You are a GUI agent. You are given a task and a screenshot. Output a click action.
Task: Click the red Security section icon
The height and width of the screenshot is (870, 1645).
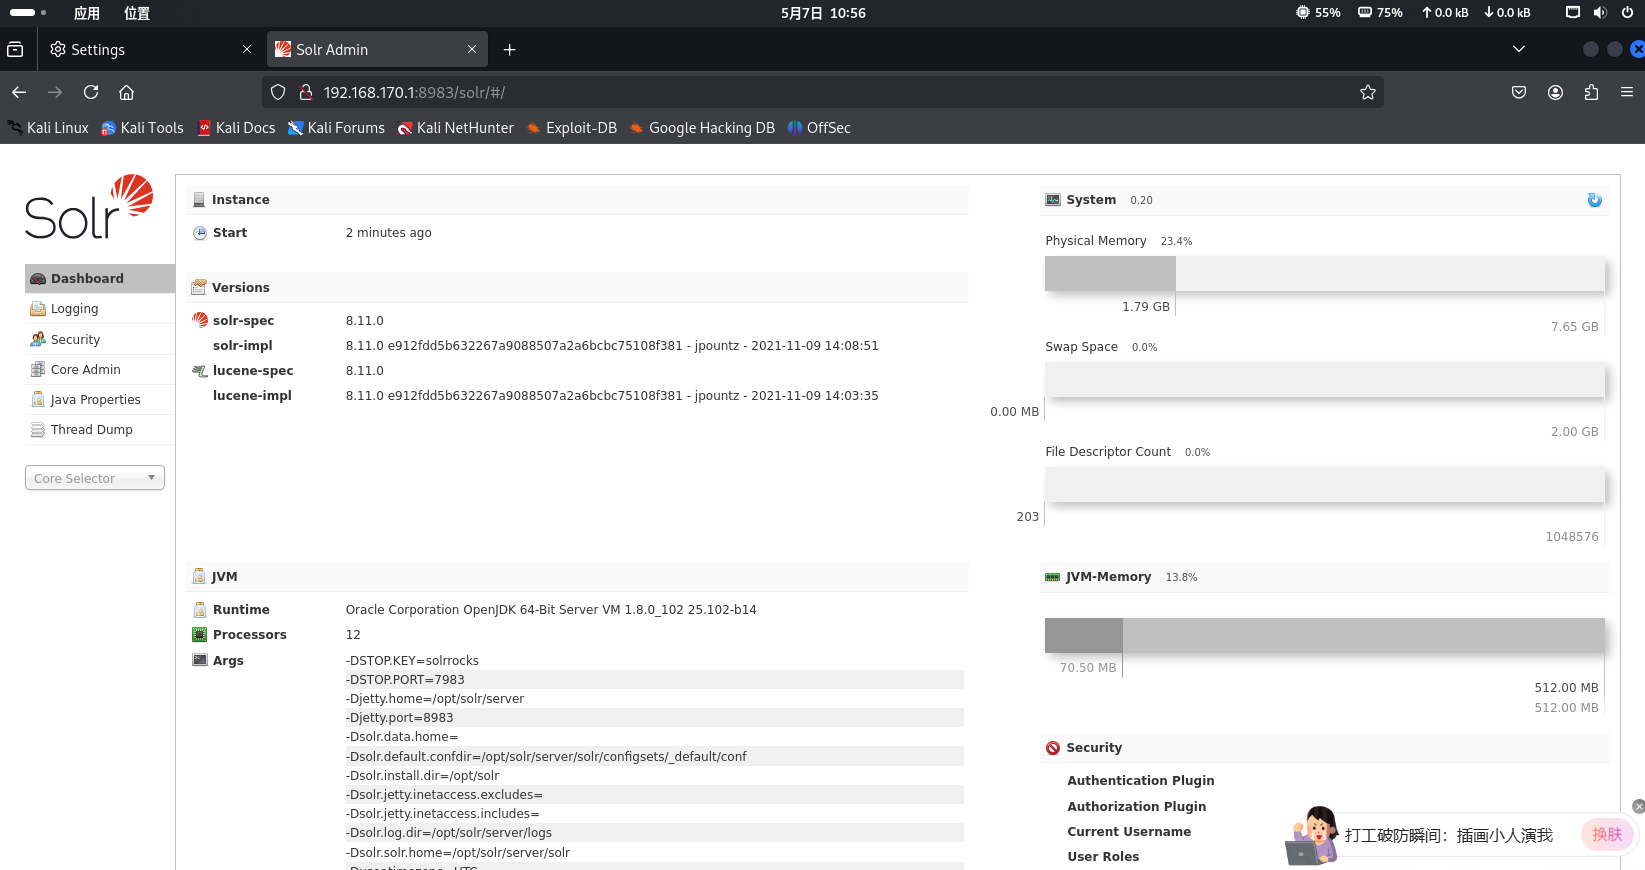pos(1053,748)
